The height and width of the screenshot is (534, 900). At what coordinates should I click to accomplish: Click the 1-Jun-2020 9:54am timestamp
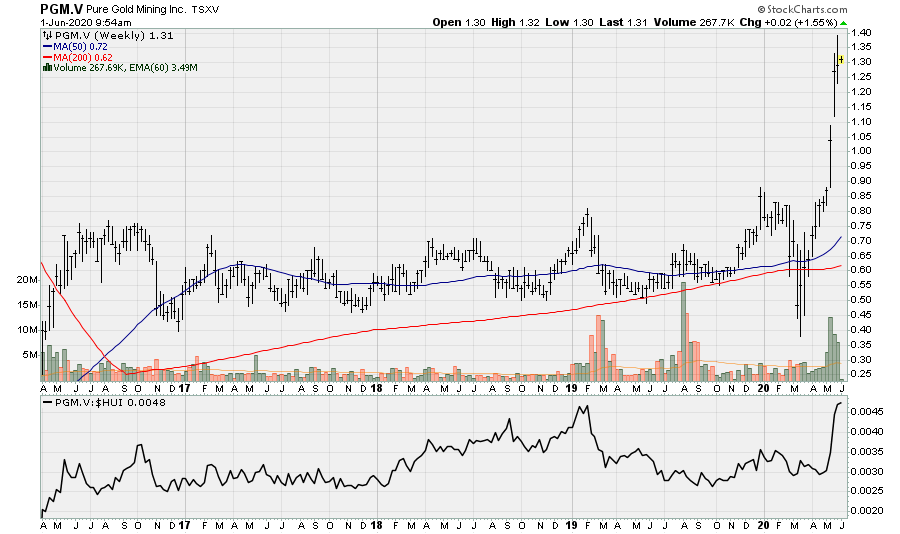tap(86, 23)
